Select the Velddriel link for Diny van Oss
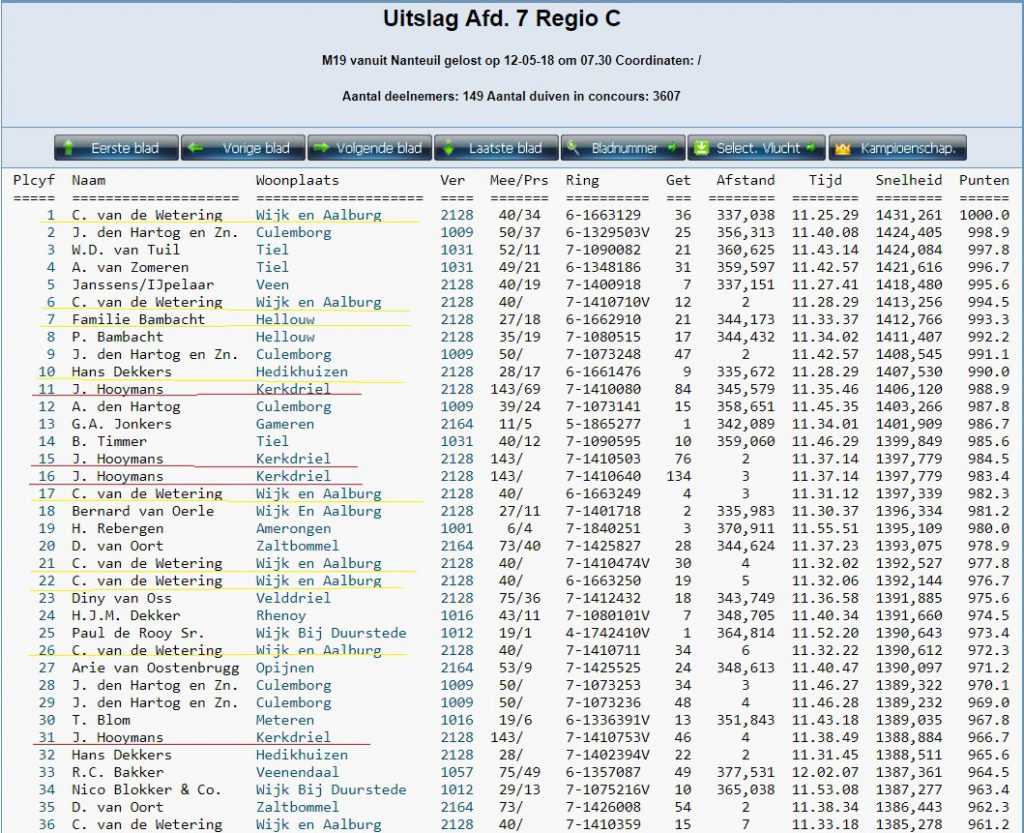Viewport: 1024px width, 833px height. click(293, 598)
